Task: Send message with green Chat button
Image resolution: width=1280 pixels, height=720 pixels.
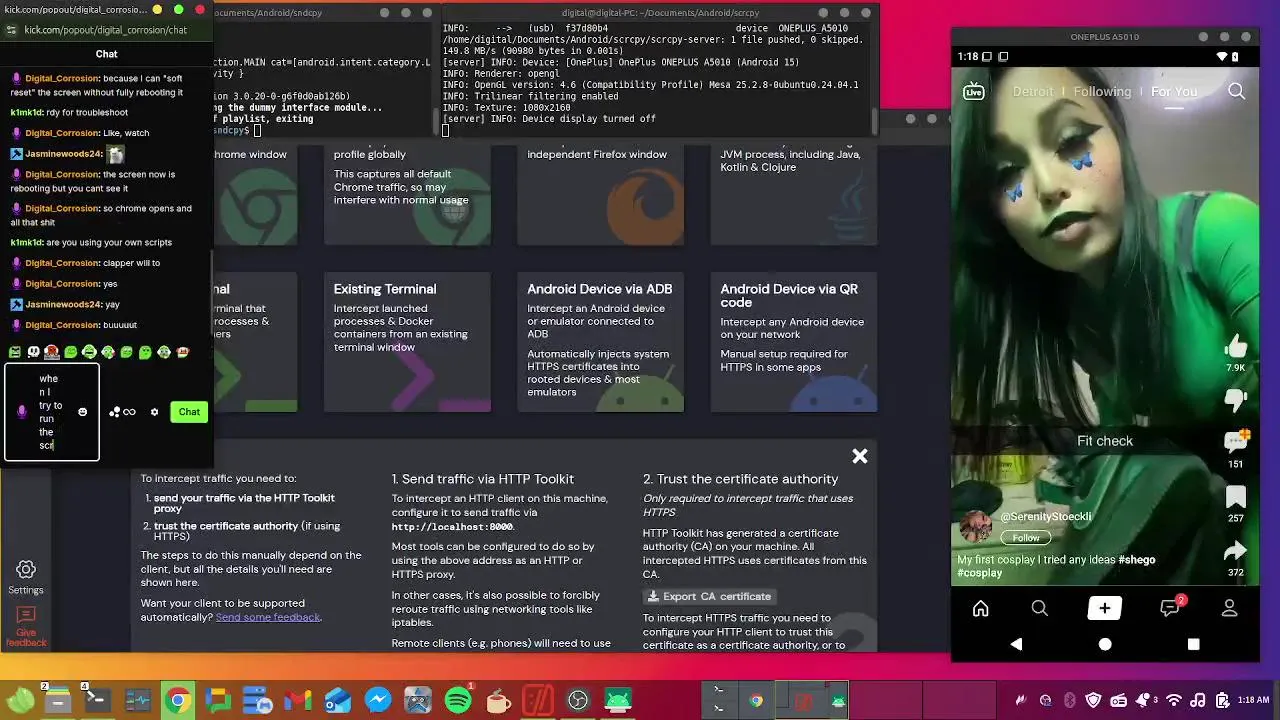Action: click(189, 412)
